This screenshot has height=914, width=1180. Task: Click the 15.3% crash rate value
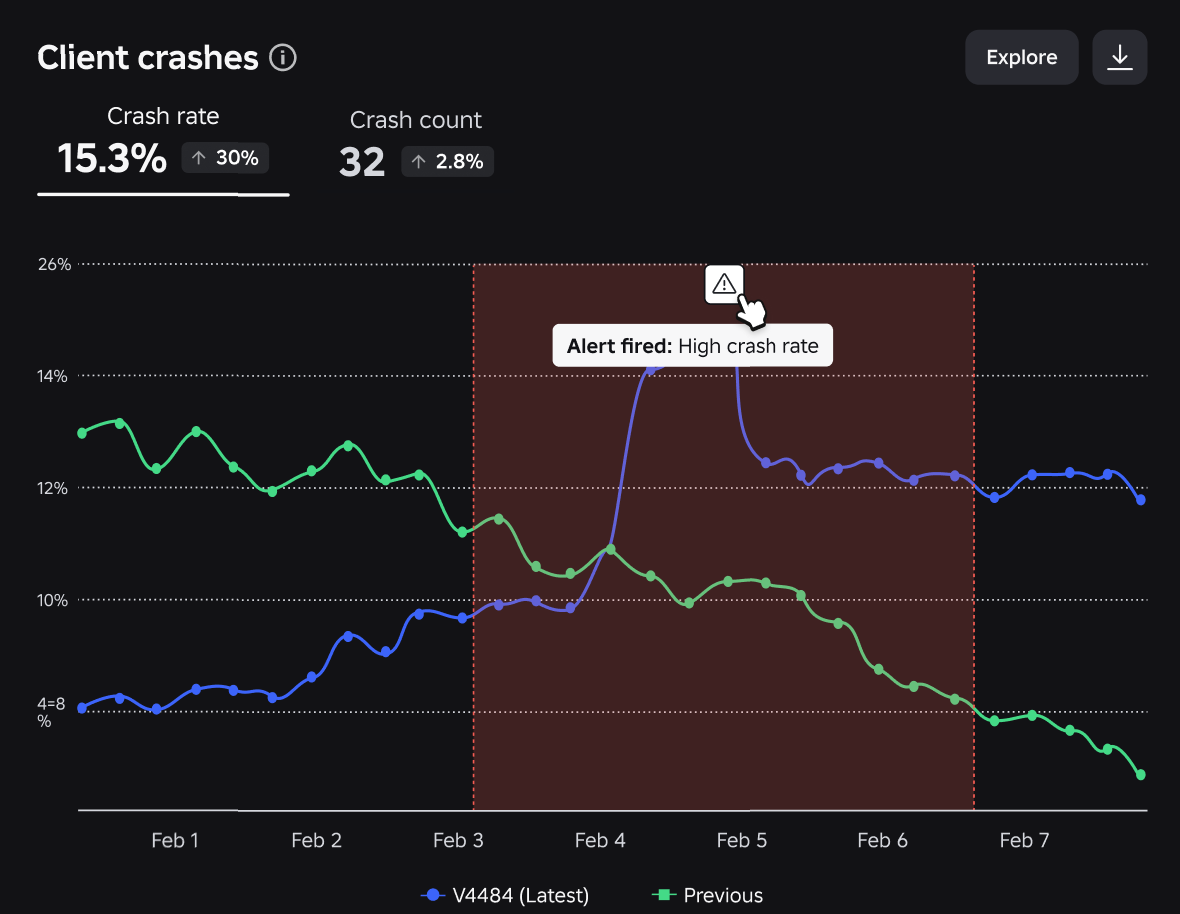tap(112, 158)
